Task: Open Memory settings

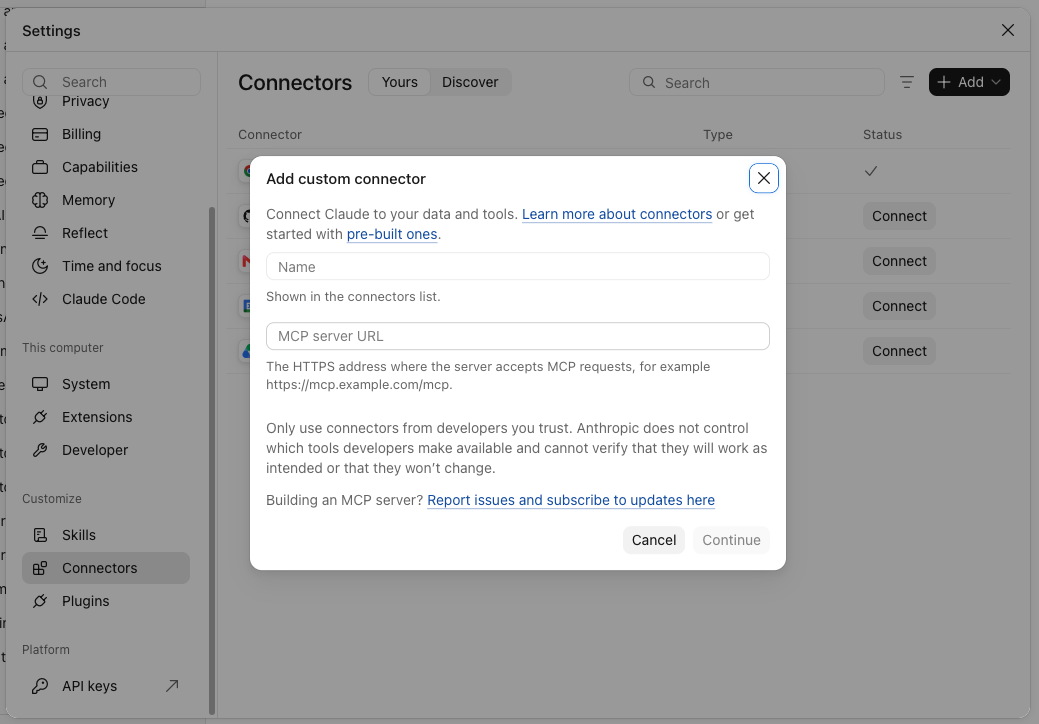Action: tap(106, 200)
